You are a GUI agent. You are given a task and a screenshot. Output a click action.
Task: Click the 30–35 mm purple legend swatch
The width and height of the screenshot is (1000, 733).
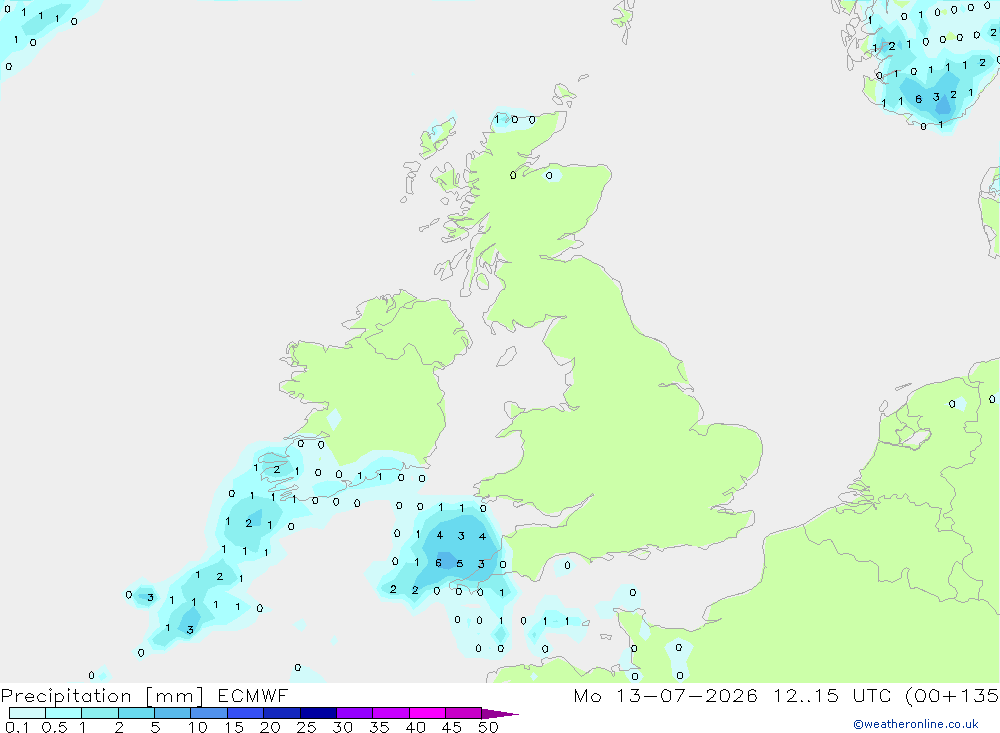point(355,713)
